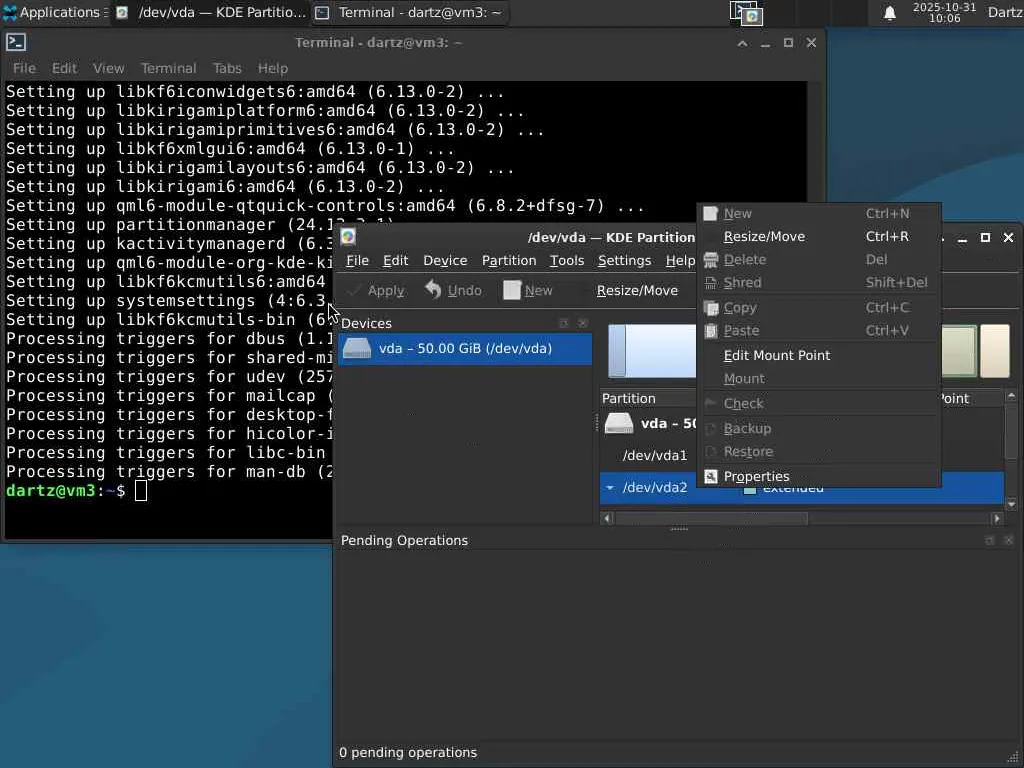Click the New icon in context menu
Viewport: 1024px width, 768px height.
click(x=711, y=214)
